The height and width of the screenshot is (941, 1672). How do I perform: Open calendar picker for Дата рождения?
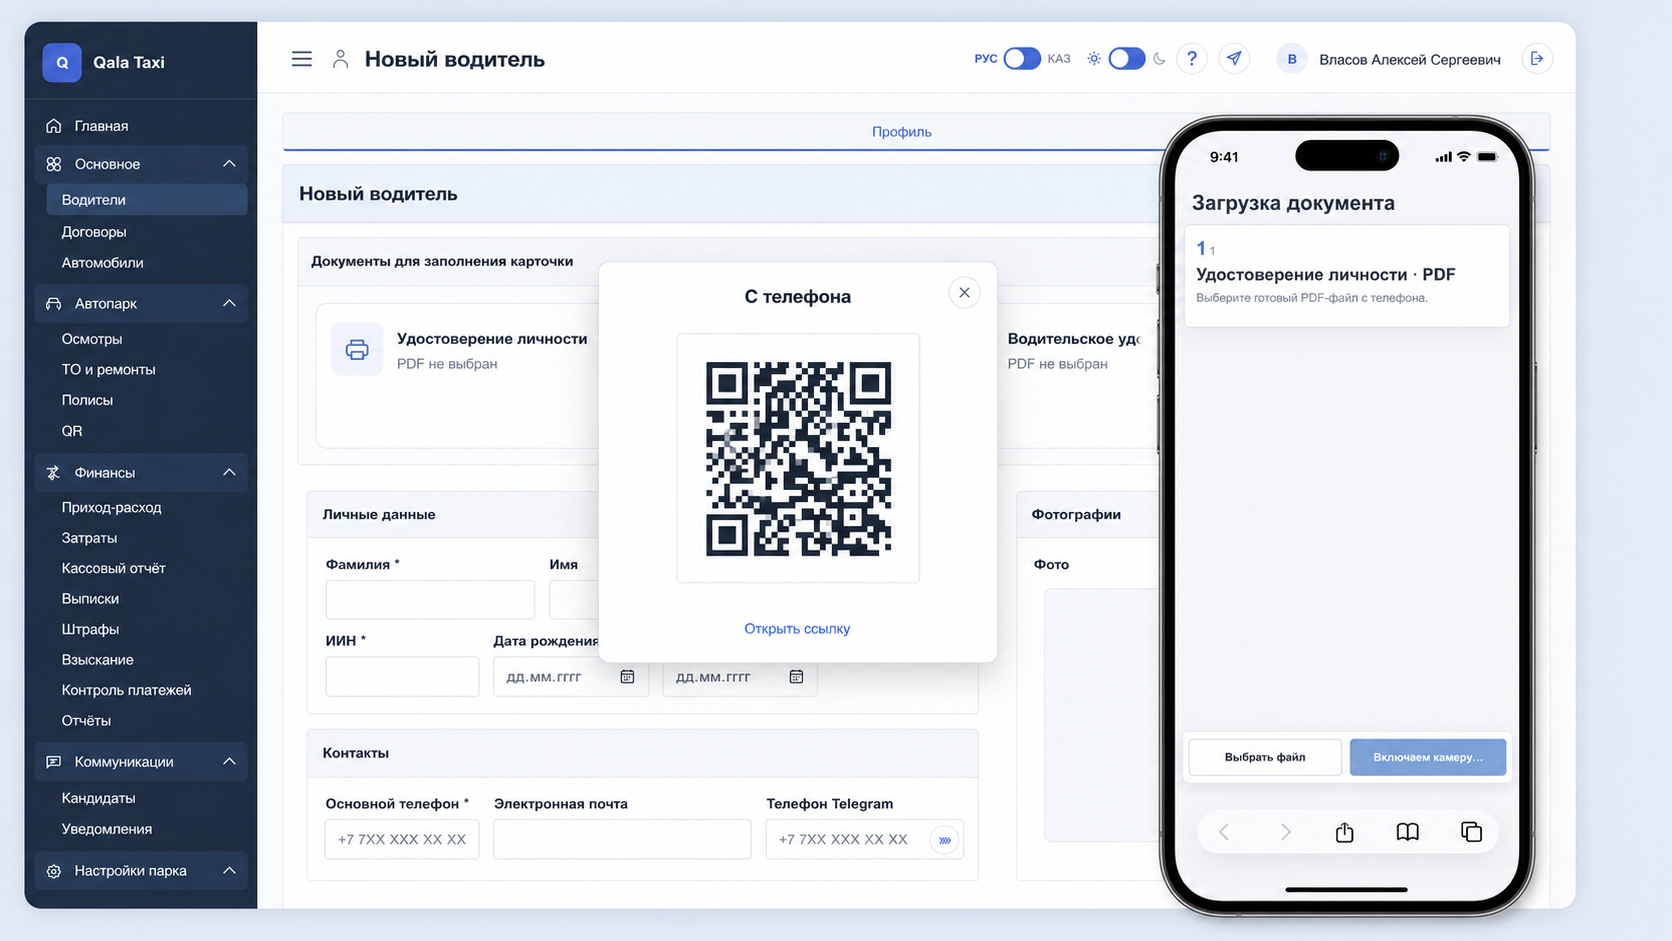627,677
